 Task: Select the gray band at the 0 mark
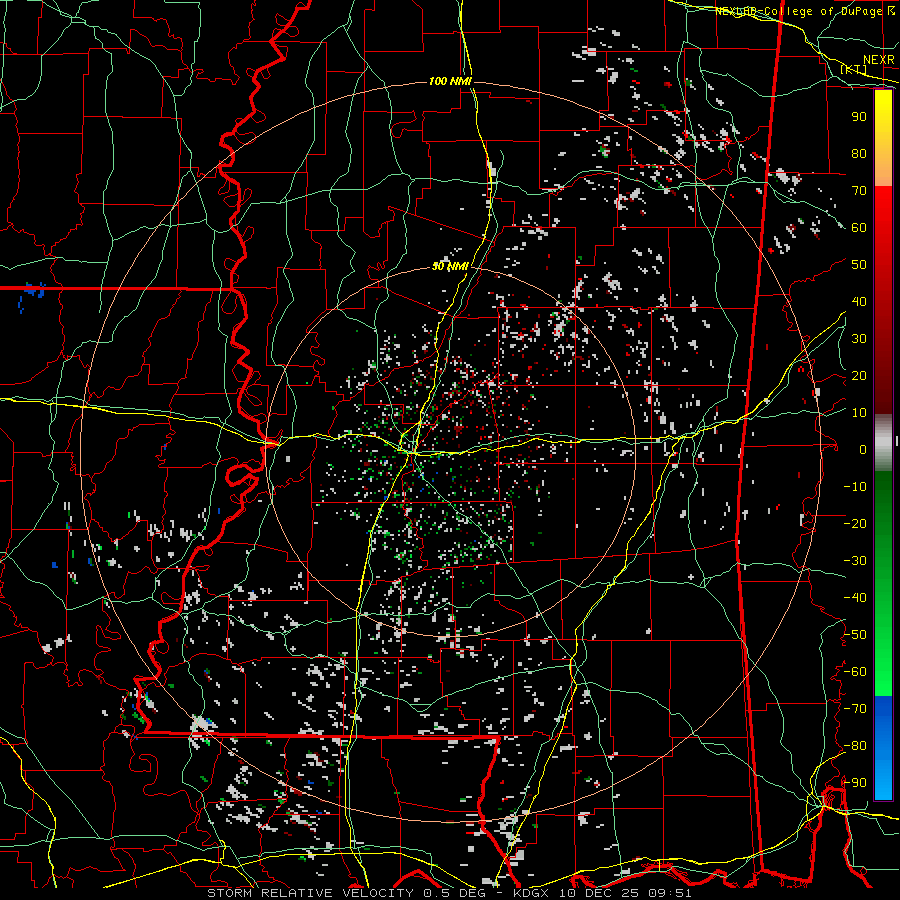(883, 443)
